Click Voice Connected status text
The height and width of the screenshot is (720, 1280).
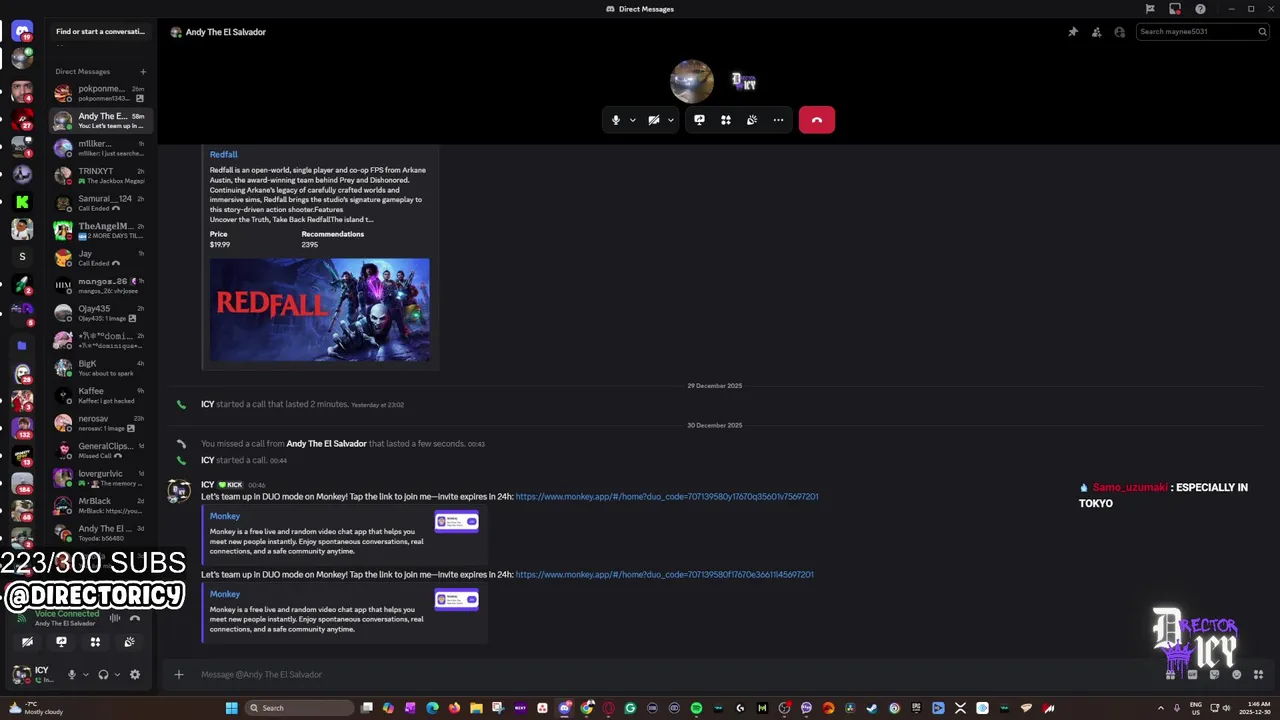pyautogui.click(x=67, y=614)
